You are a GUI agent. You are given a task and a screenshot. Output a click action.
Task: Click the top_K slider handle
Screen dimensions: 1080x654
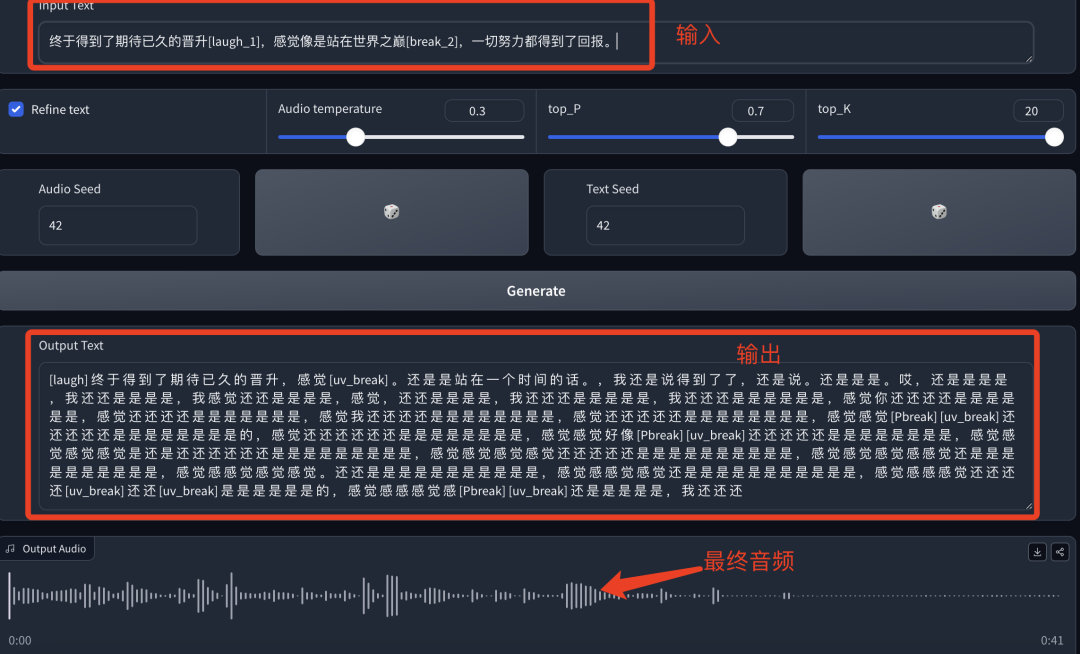point(1054,137)
